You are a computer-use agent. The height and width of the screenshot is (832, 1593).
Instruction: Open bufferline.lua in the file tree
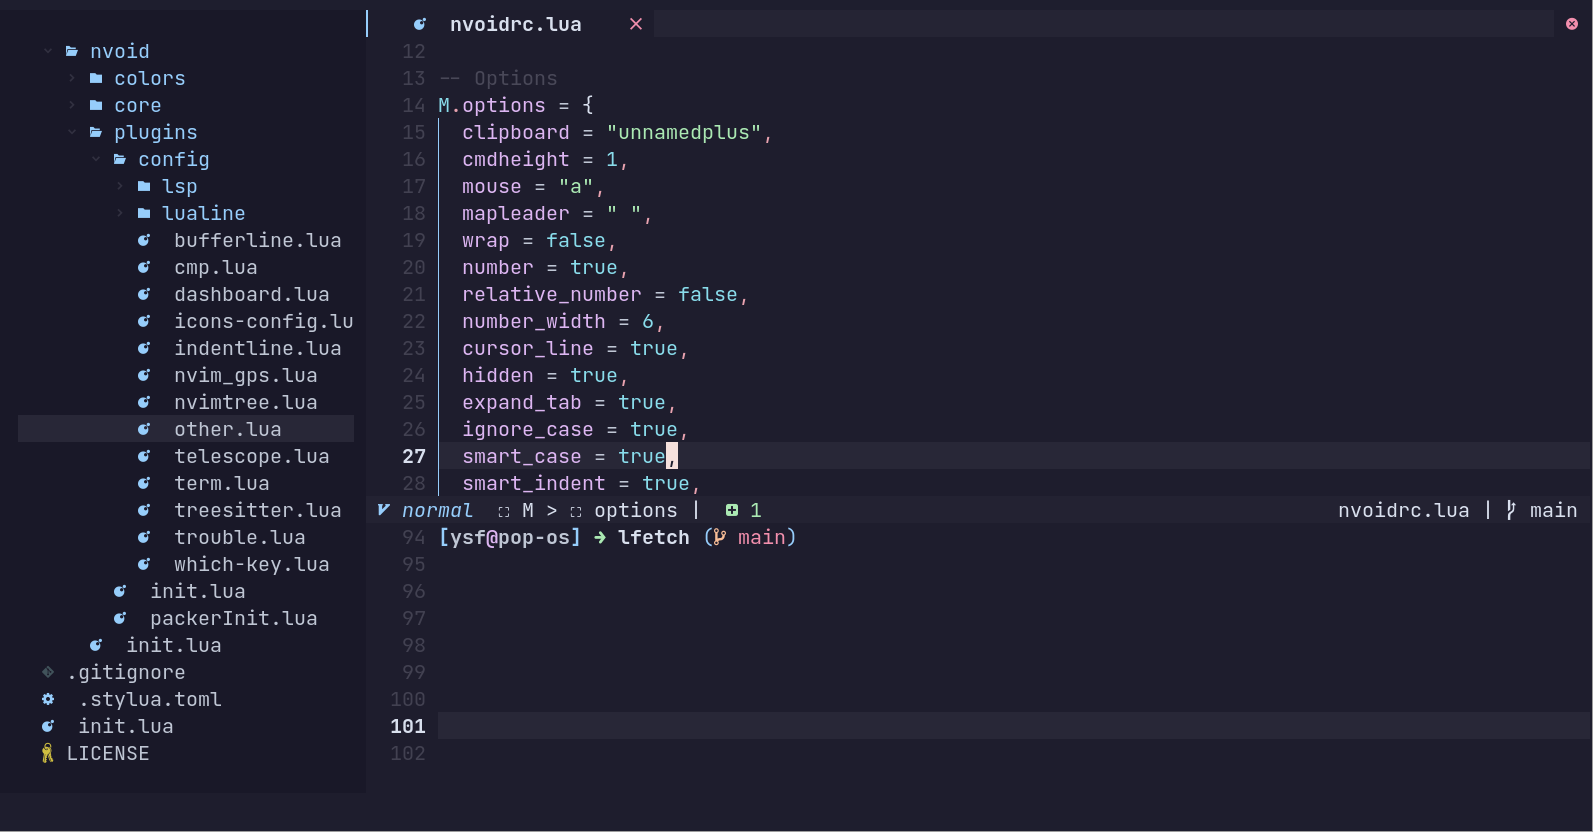point(258,240)
